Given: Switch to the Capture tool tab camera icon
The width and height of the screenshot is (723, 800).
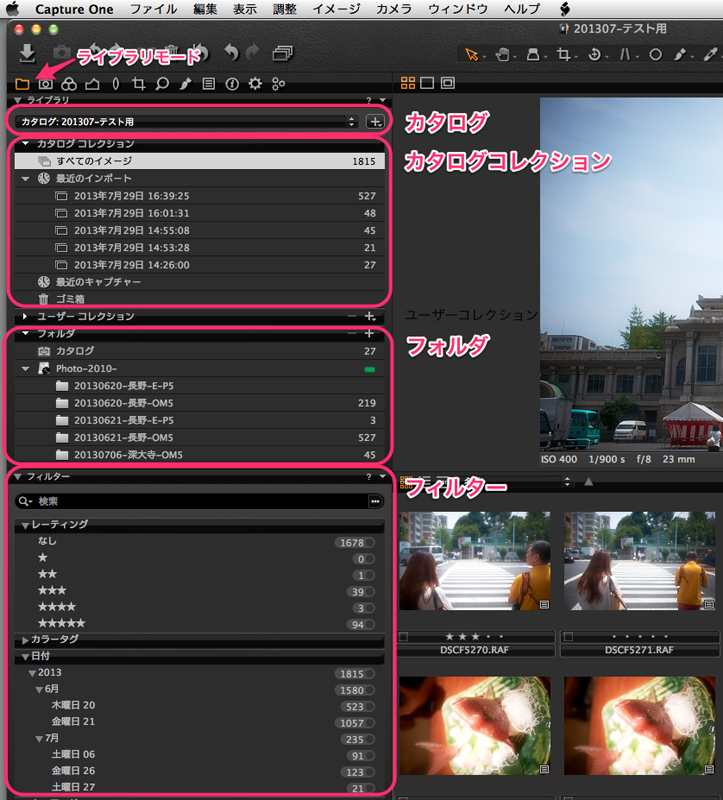Looking at the screenshot, I should coord(46,84).
